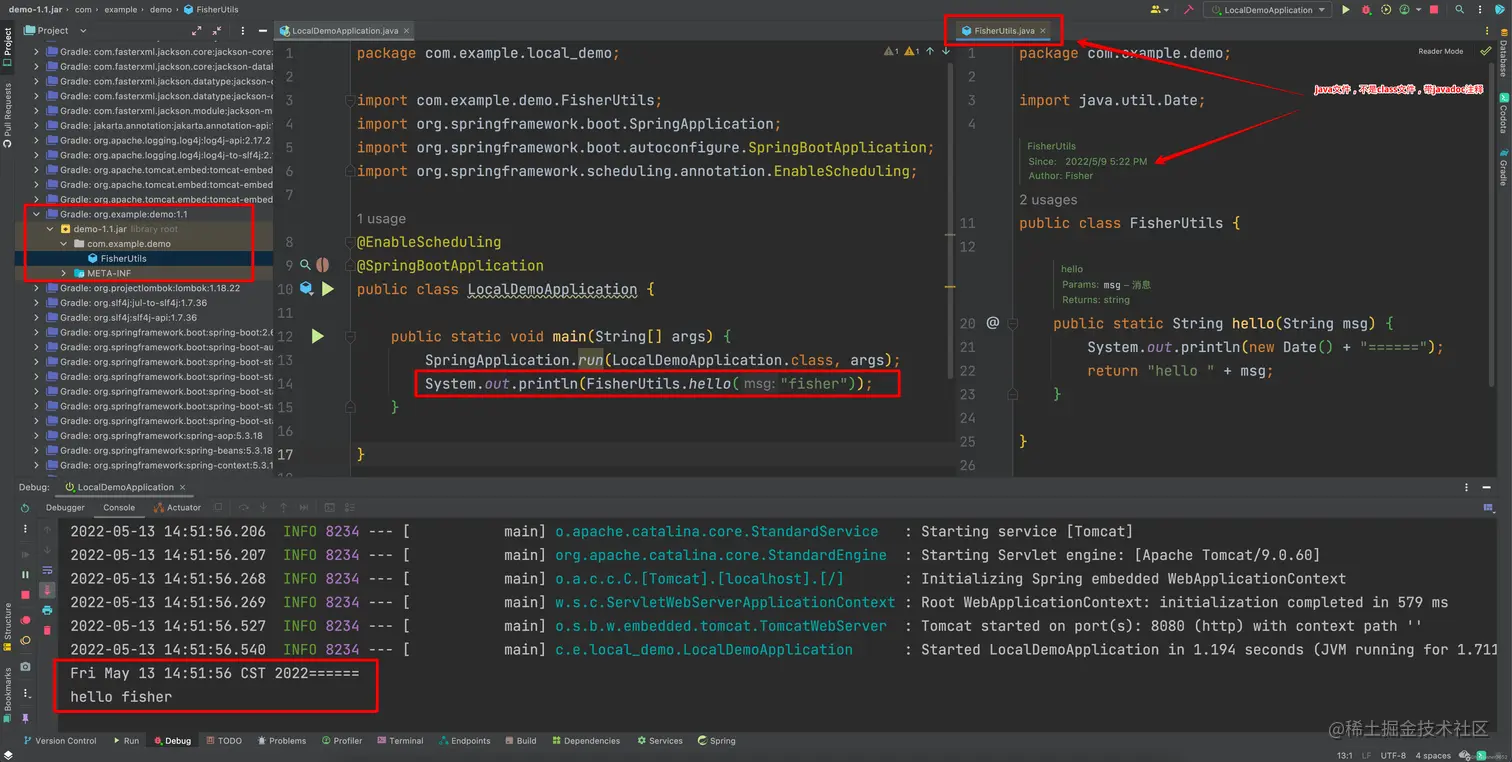This screenshot has height=762, width=1512.
Task: Select FisherUtils in the project tree
Action: tap(123, 258)
